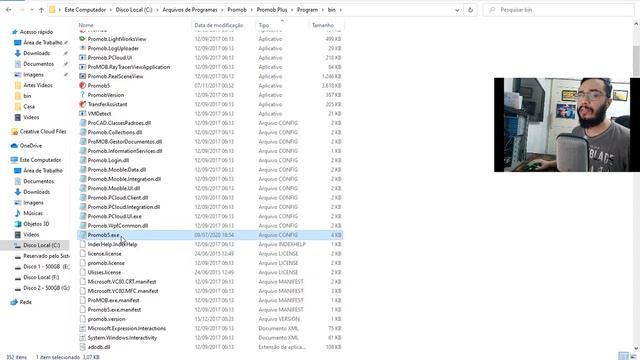Select the Microsoft.VC80.CRT.manifest file
Viewport: 640px width, 360px height.
click(x=210, y=282)
